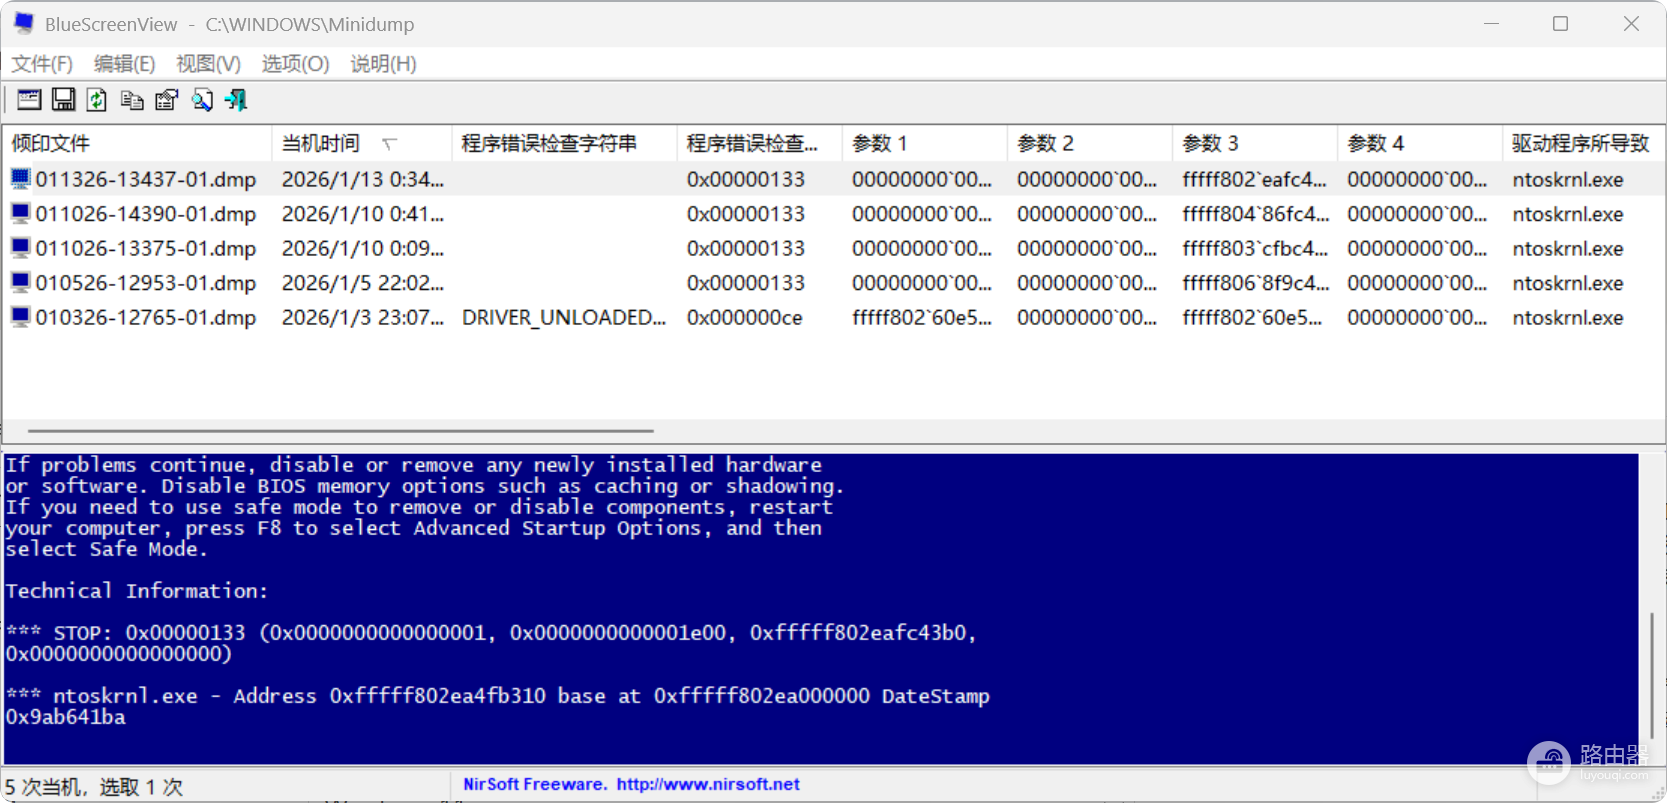Sort by 程序错误检查字符串 column header
This screenshot has width=1667, height=803.
coord(564,143)
